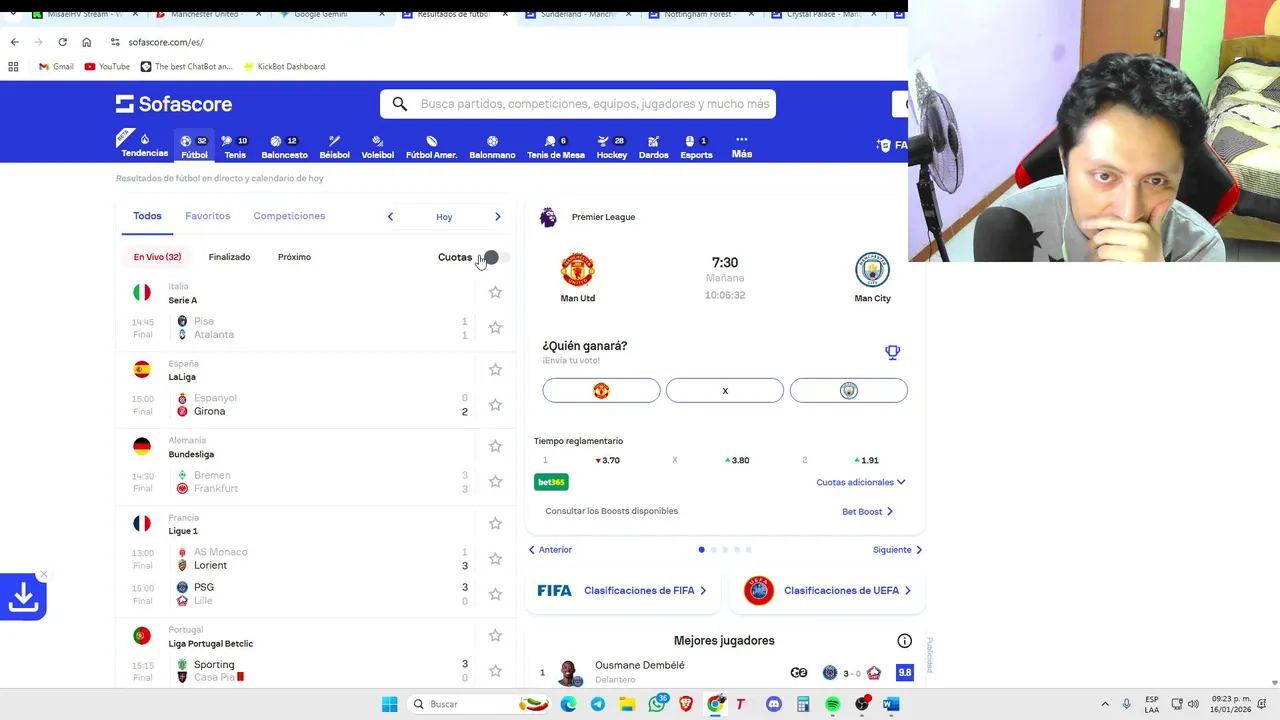Open the Tenis de Mesa section

pos(555,146)
